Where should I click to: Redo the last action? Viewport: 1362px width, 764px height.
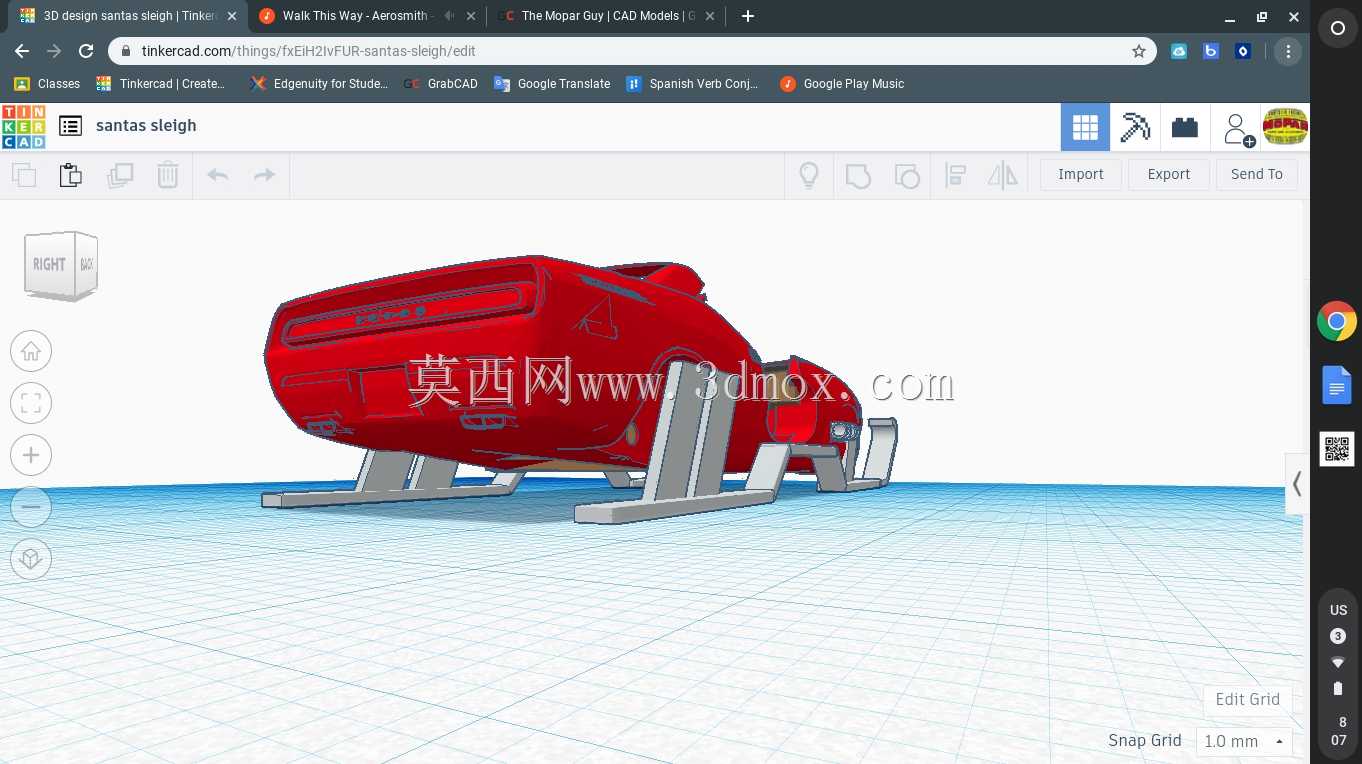(x=264, y=175)
